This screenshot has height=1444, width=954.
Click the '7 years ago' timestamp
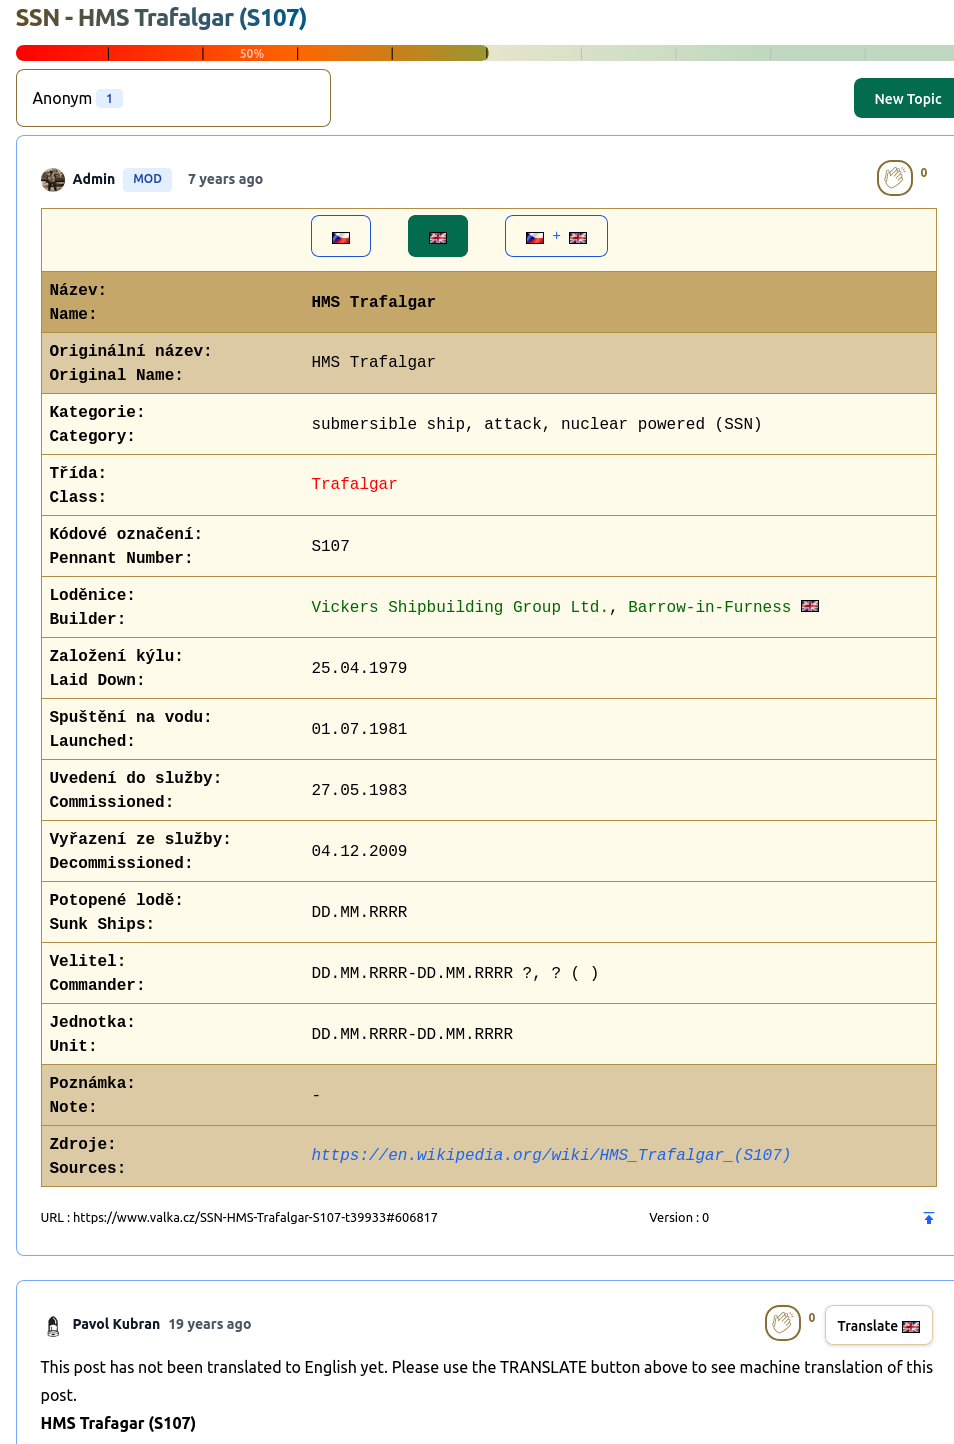(225, 179)
